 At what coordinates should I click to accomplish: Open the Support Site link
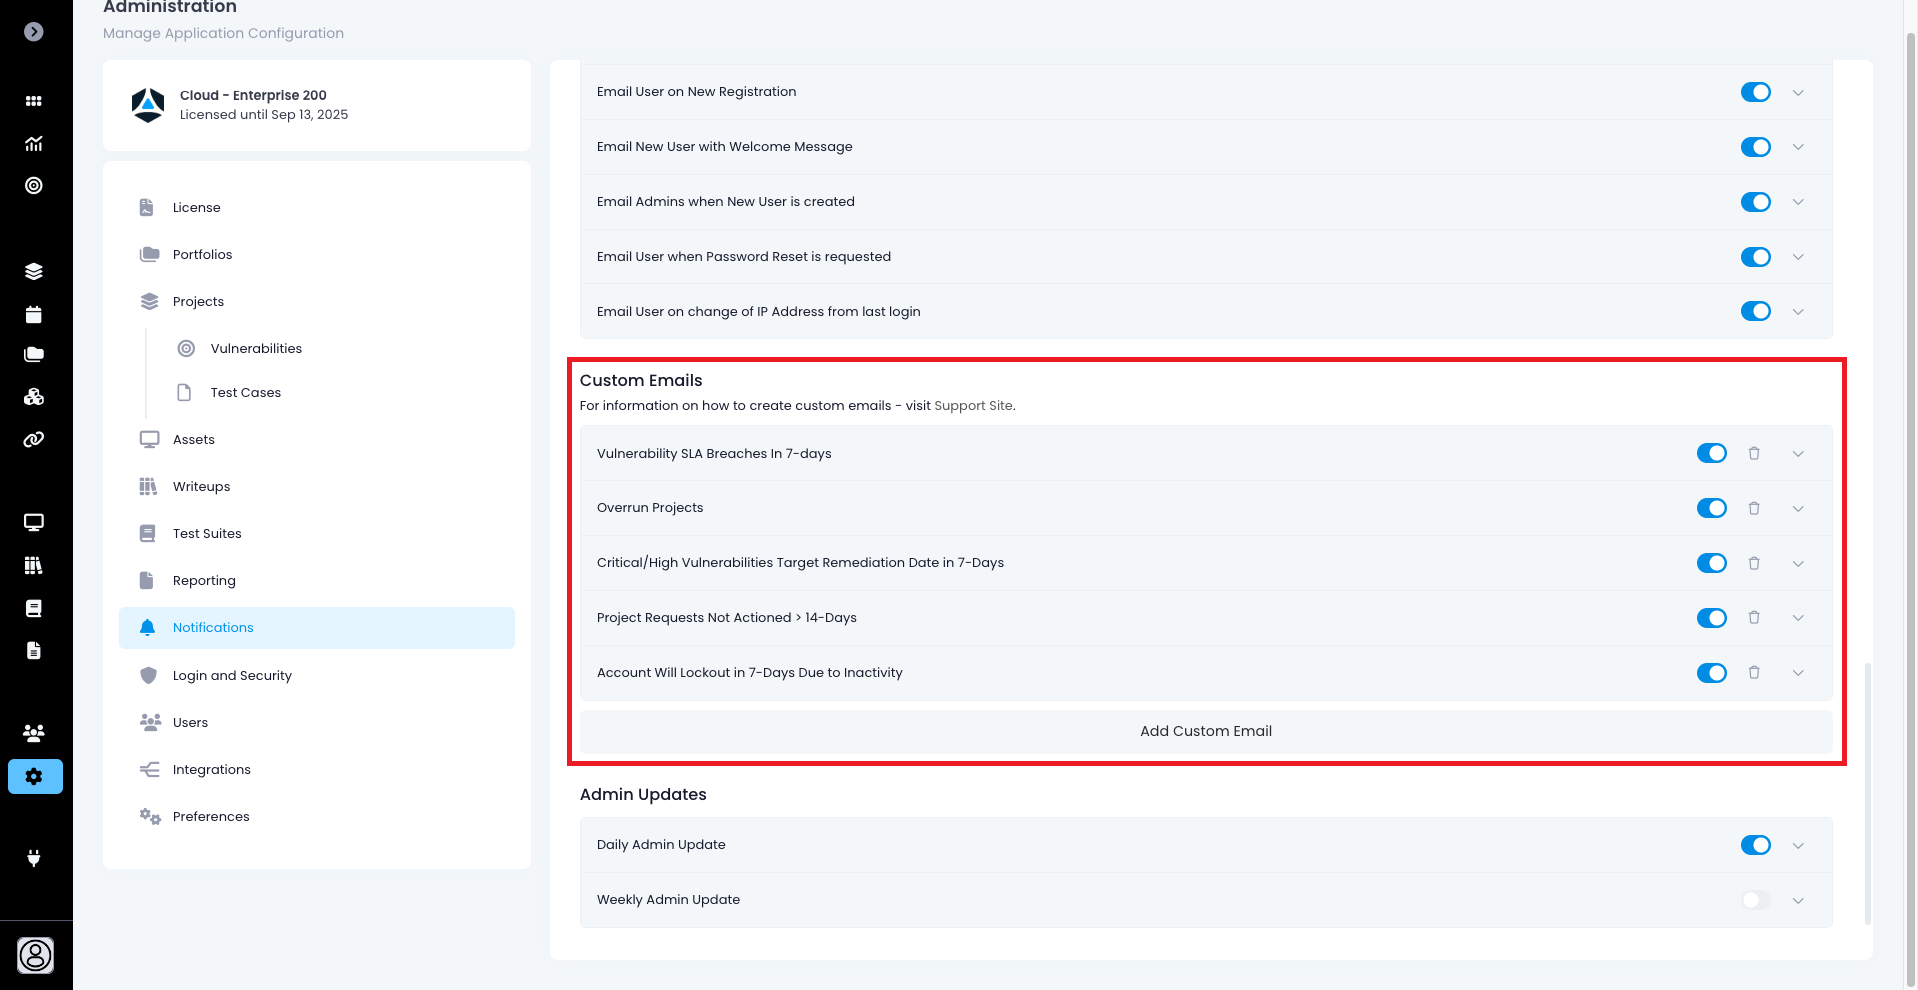[x=973, y=406]
